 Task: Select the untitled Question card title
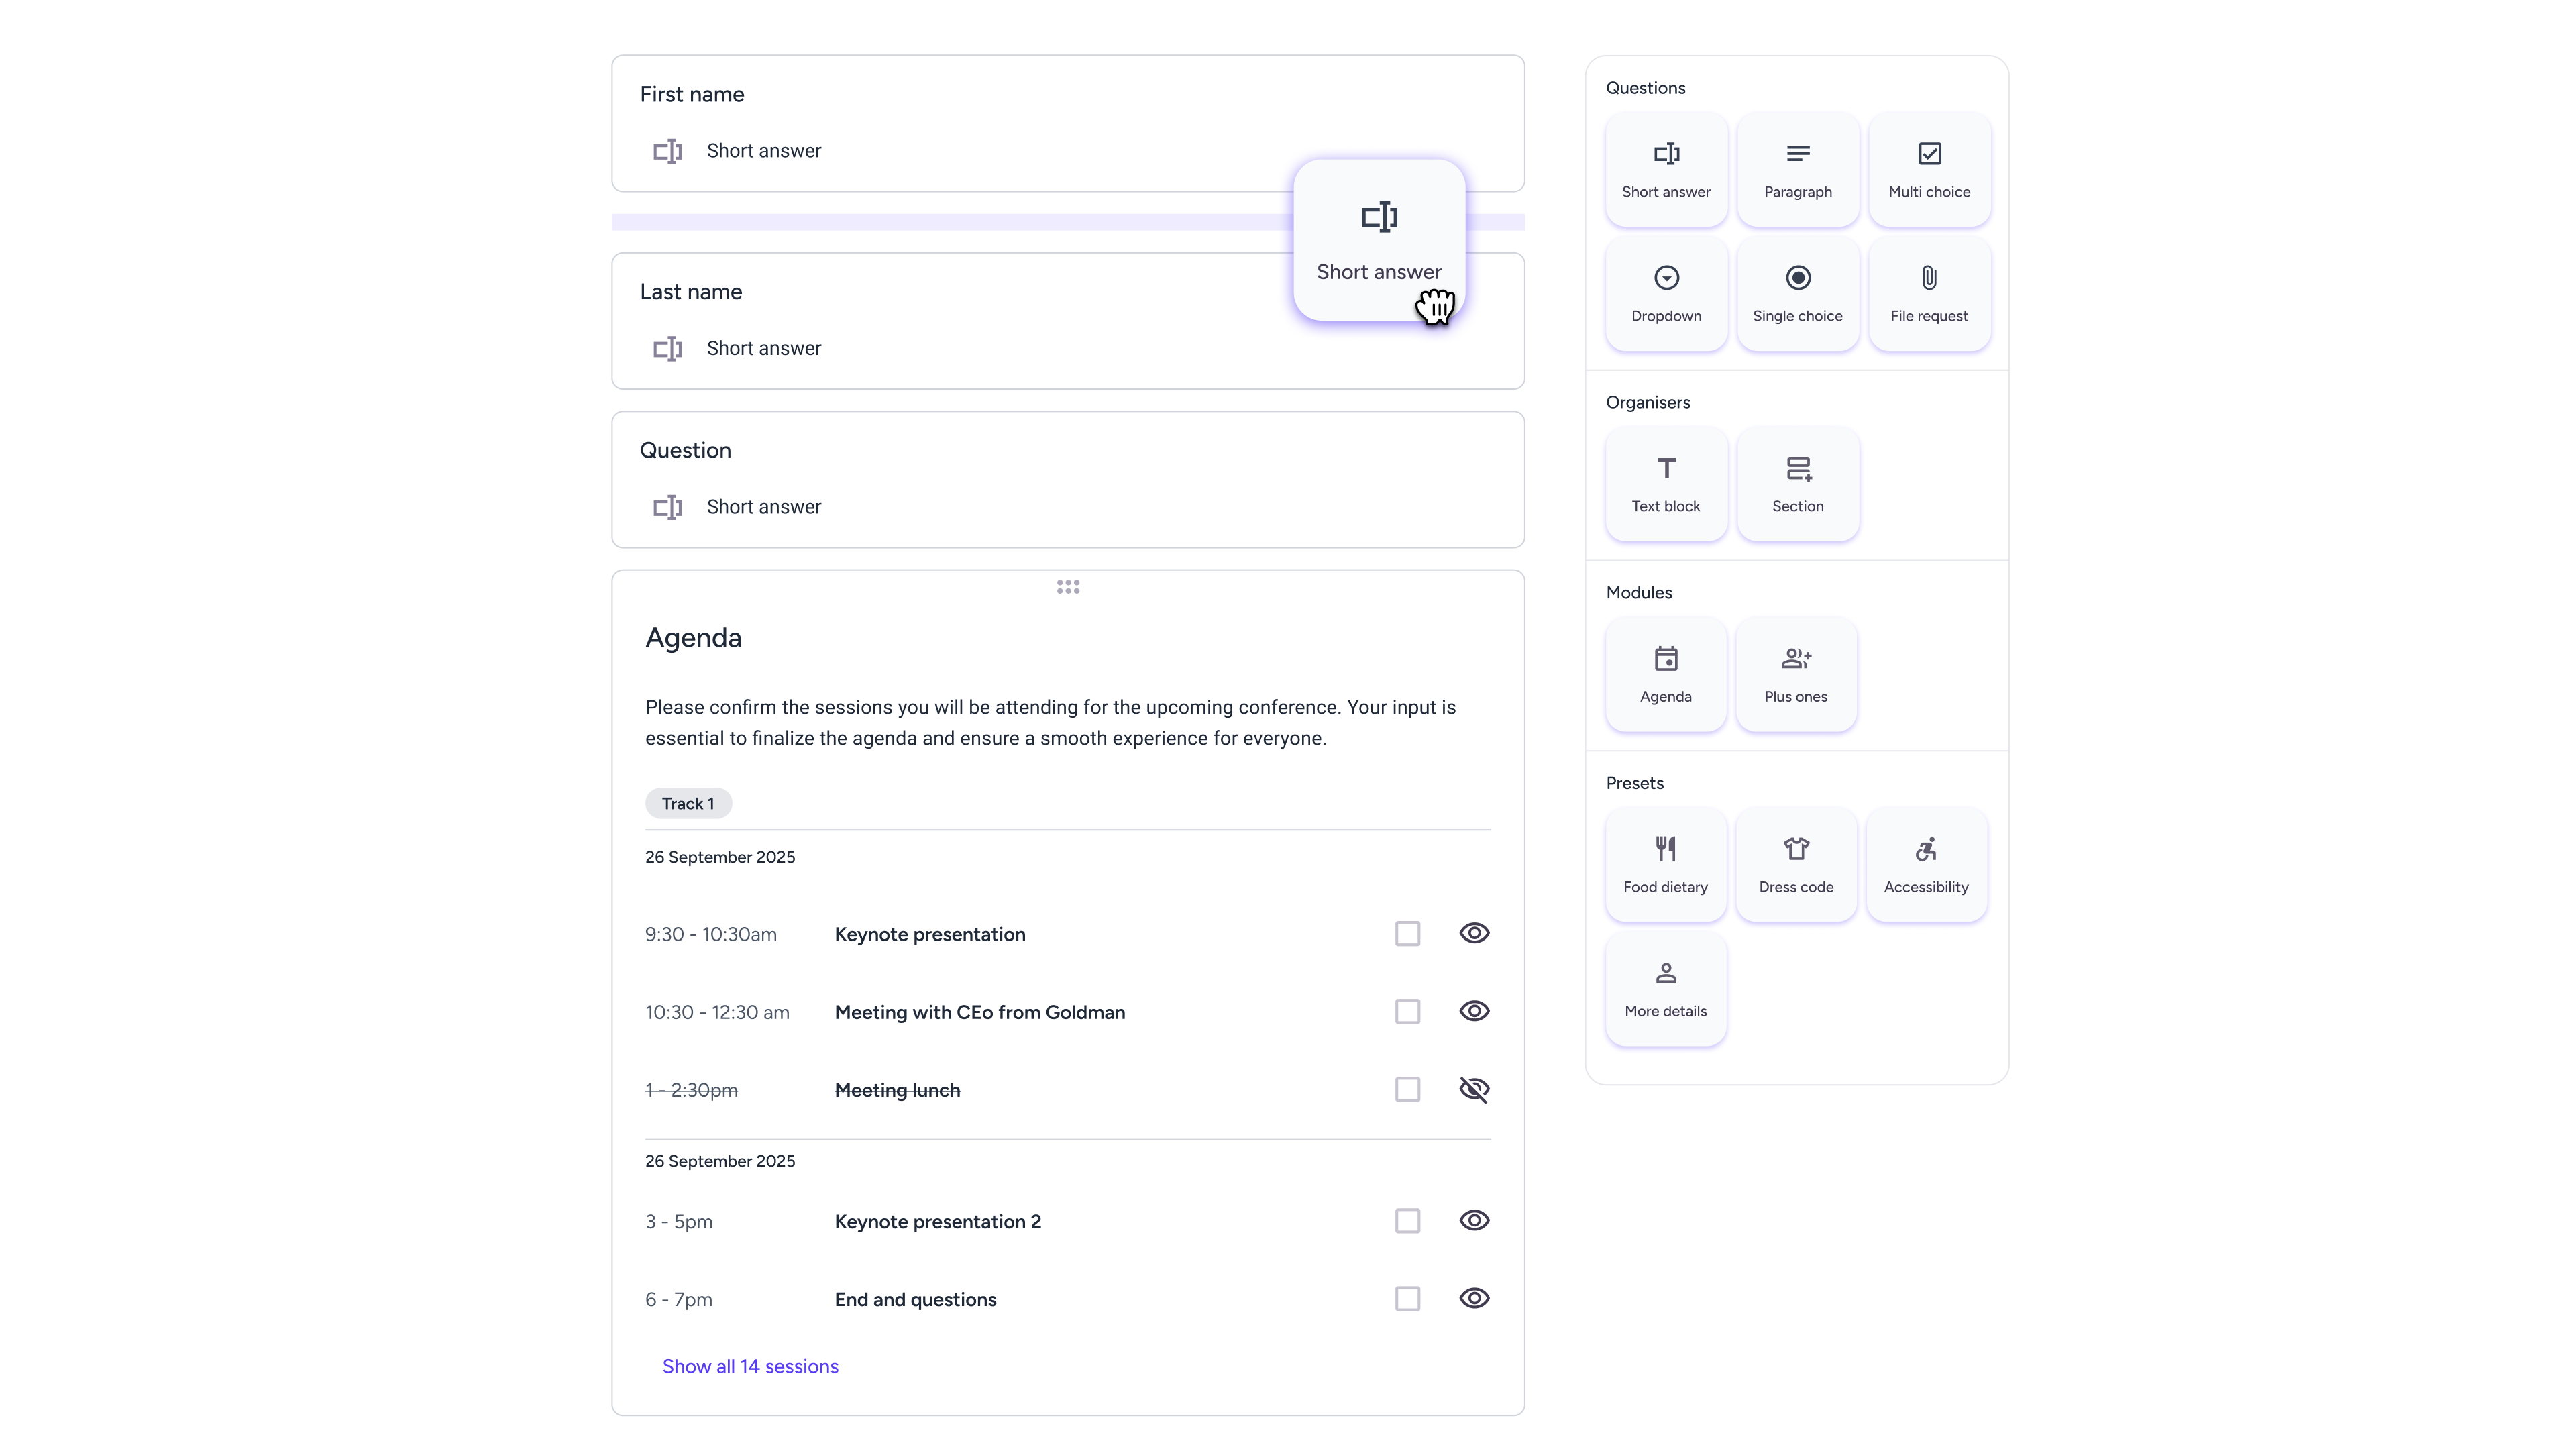(x=685, y=450)
